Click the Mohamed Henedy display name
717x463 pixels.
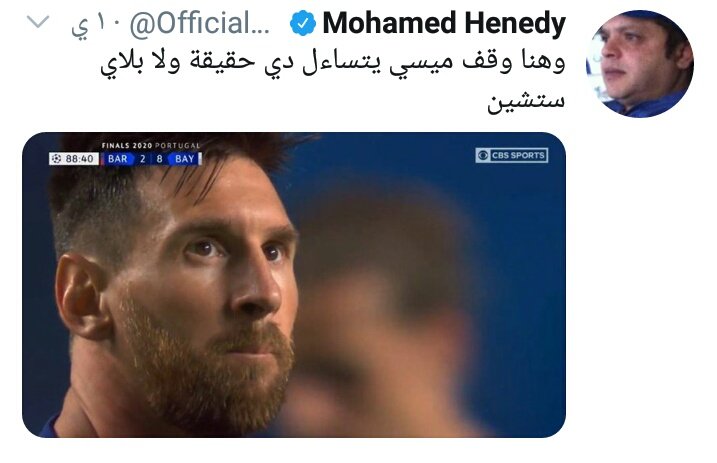pos(444,23)
